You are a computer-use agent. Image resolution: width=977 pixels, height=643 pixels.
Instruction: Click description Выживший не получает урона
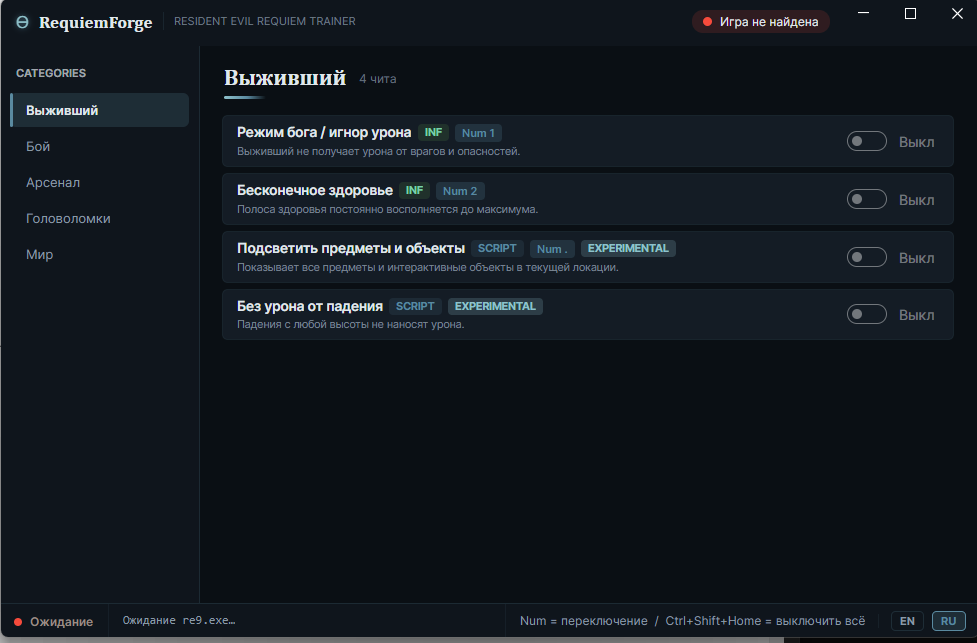point(378,151)
